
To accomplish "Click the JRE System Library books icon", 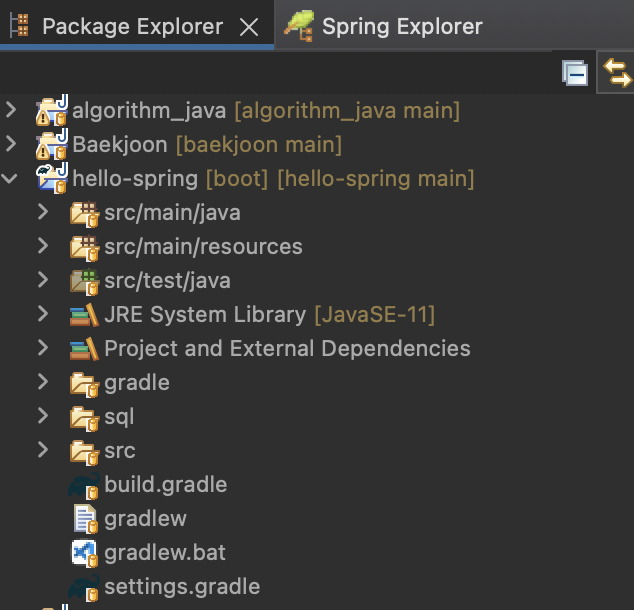I will pos(84,314).
